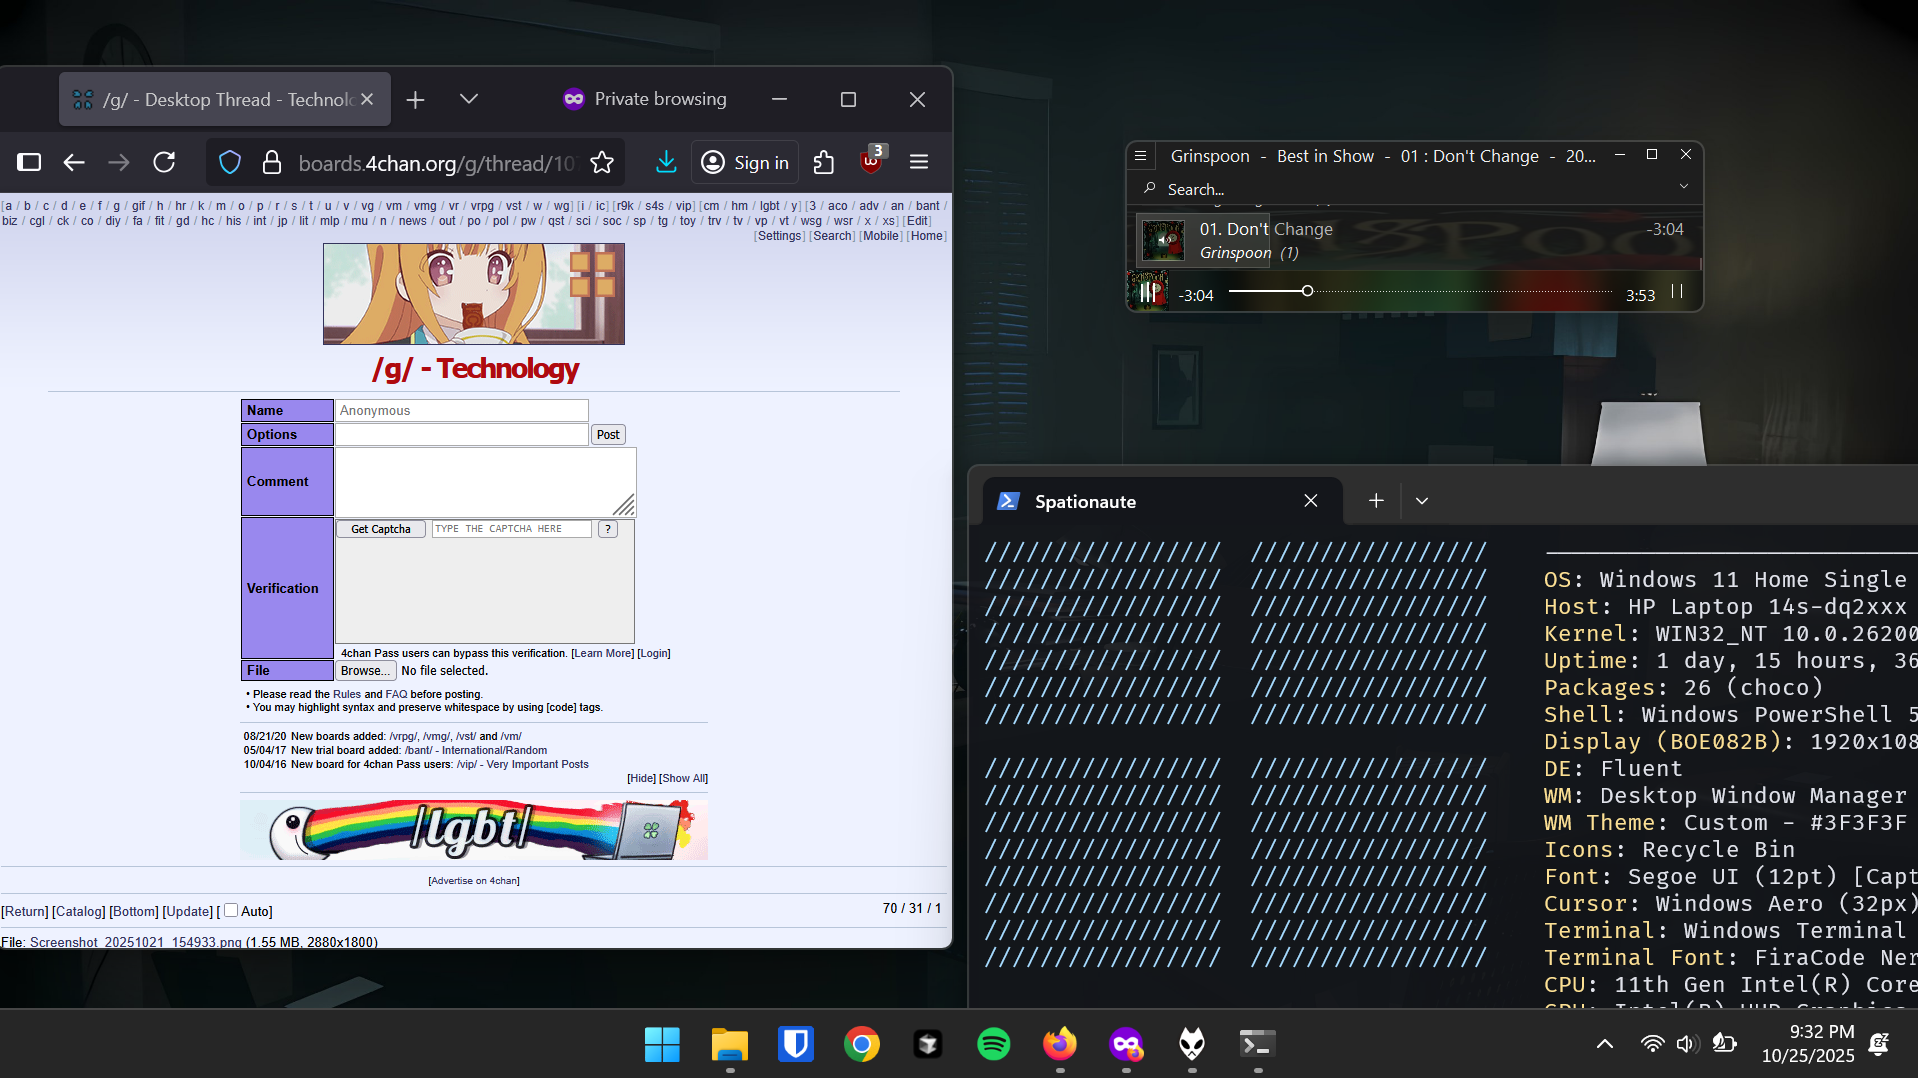This screenshot has height=1078, width=1918.
Task: Open the Screenshot_20251021_154933.png file link
Action: [x=136, y=942]
